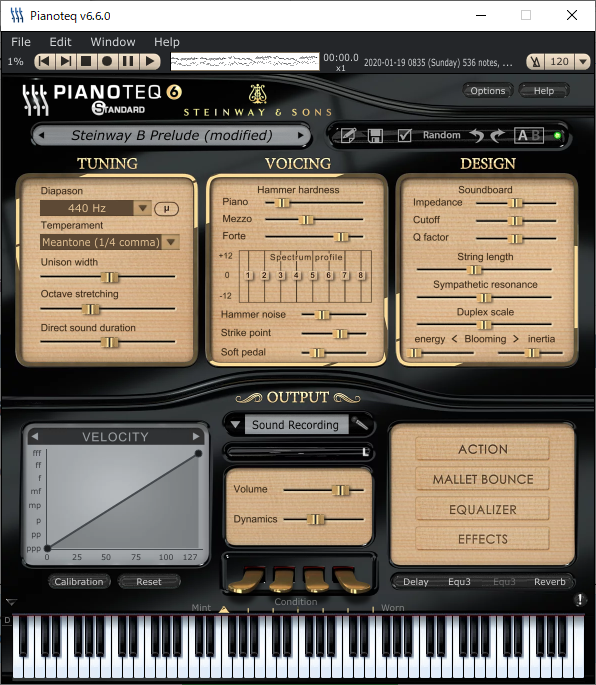Open the 440 Hz diapason dropdown
The image size is (596, 685).
[96, 208]
